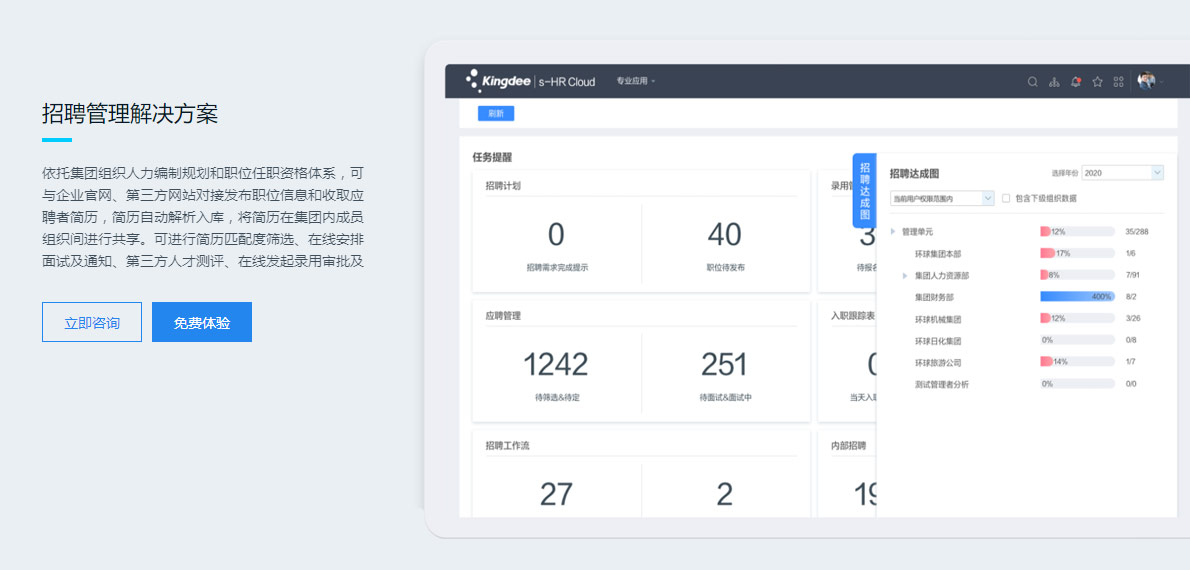Expand the 集团人力资源部 tree node
The height and width of the screenshot is (570, 1190).
[905, 276]
